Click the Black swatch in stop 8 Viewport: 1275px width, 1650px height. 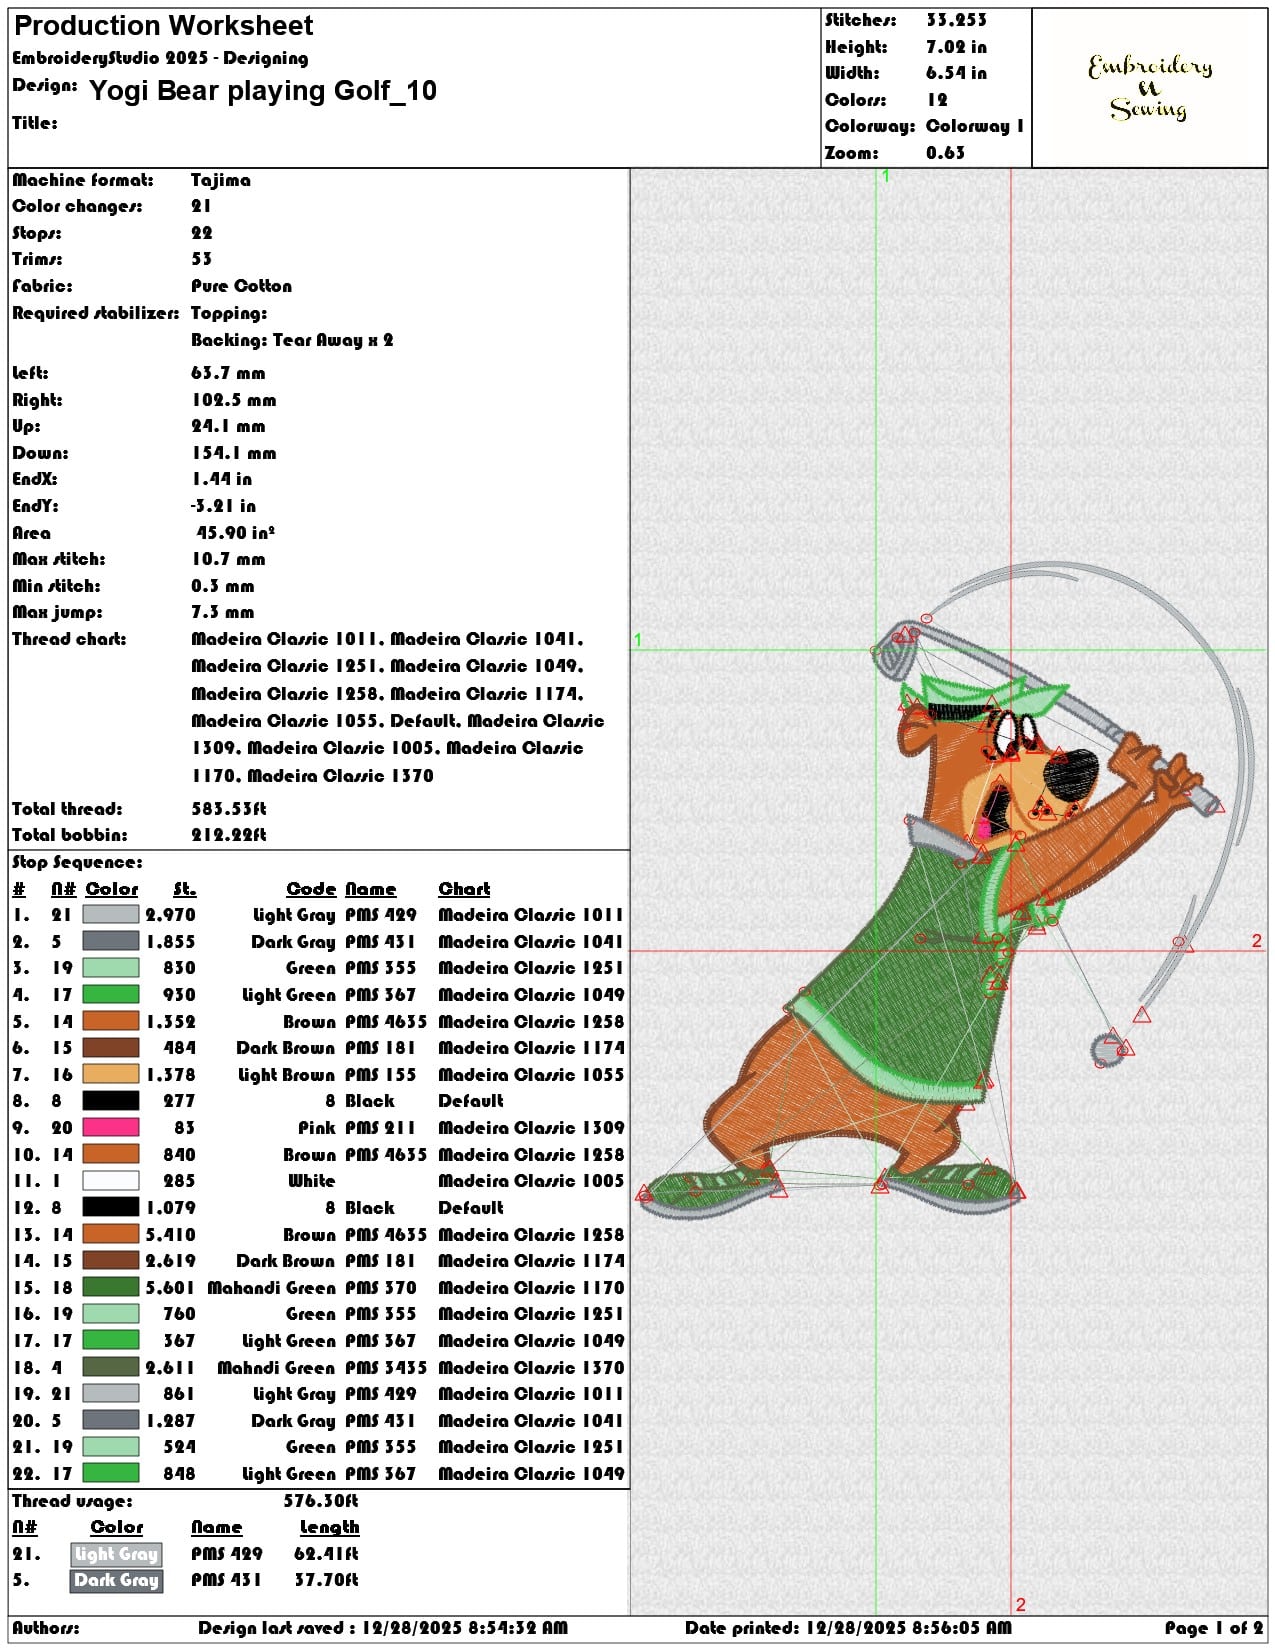tap(110, 1101)
